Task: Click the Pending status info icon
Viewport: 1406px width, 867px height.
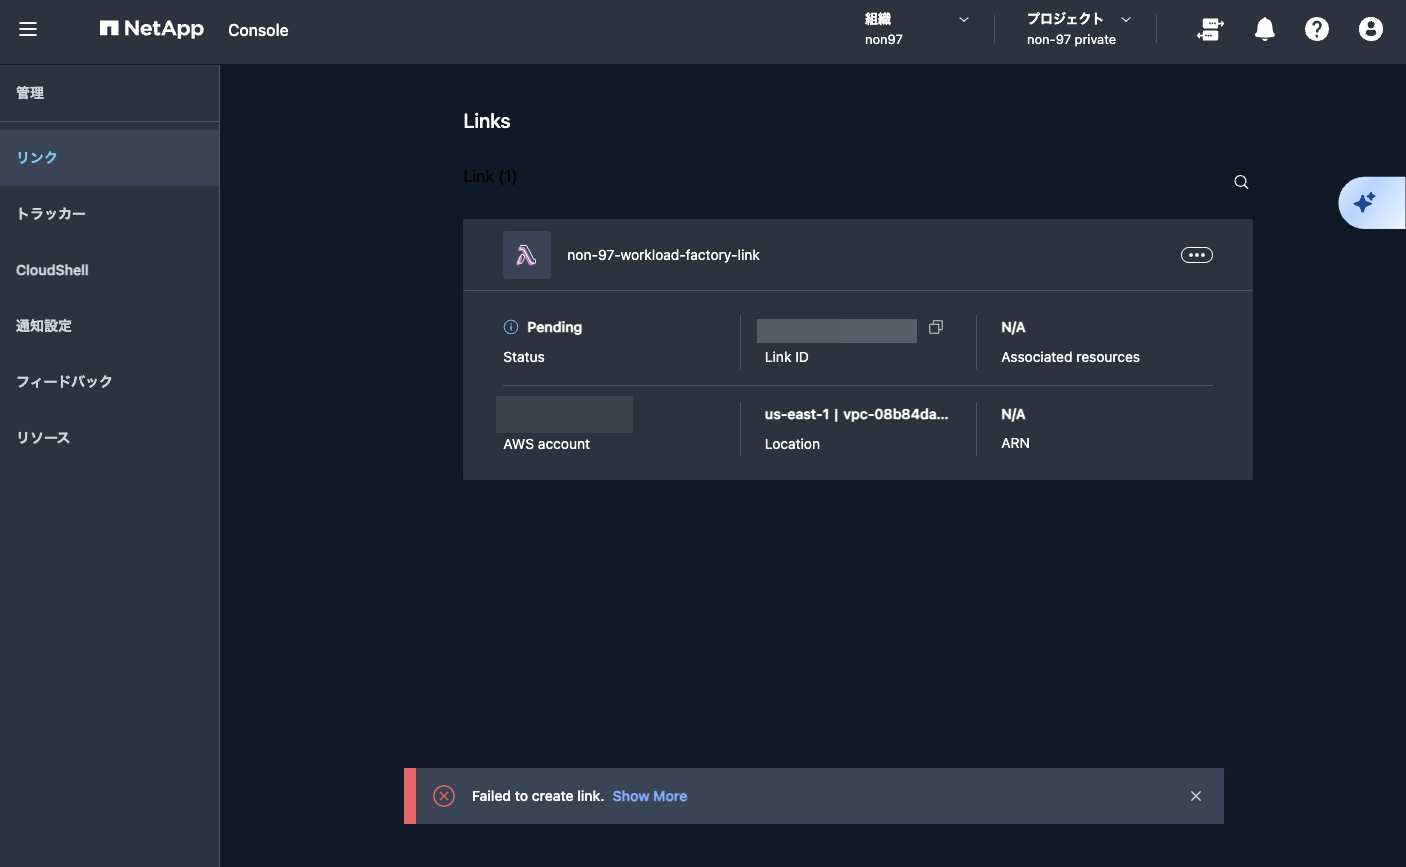Action: 511,327
